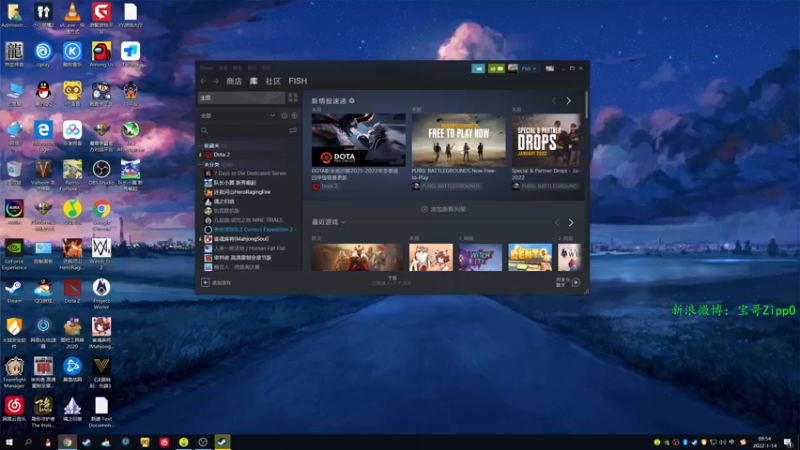
Task: Open the 商店 store tab
Action: (x=234, y=81)
